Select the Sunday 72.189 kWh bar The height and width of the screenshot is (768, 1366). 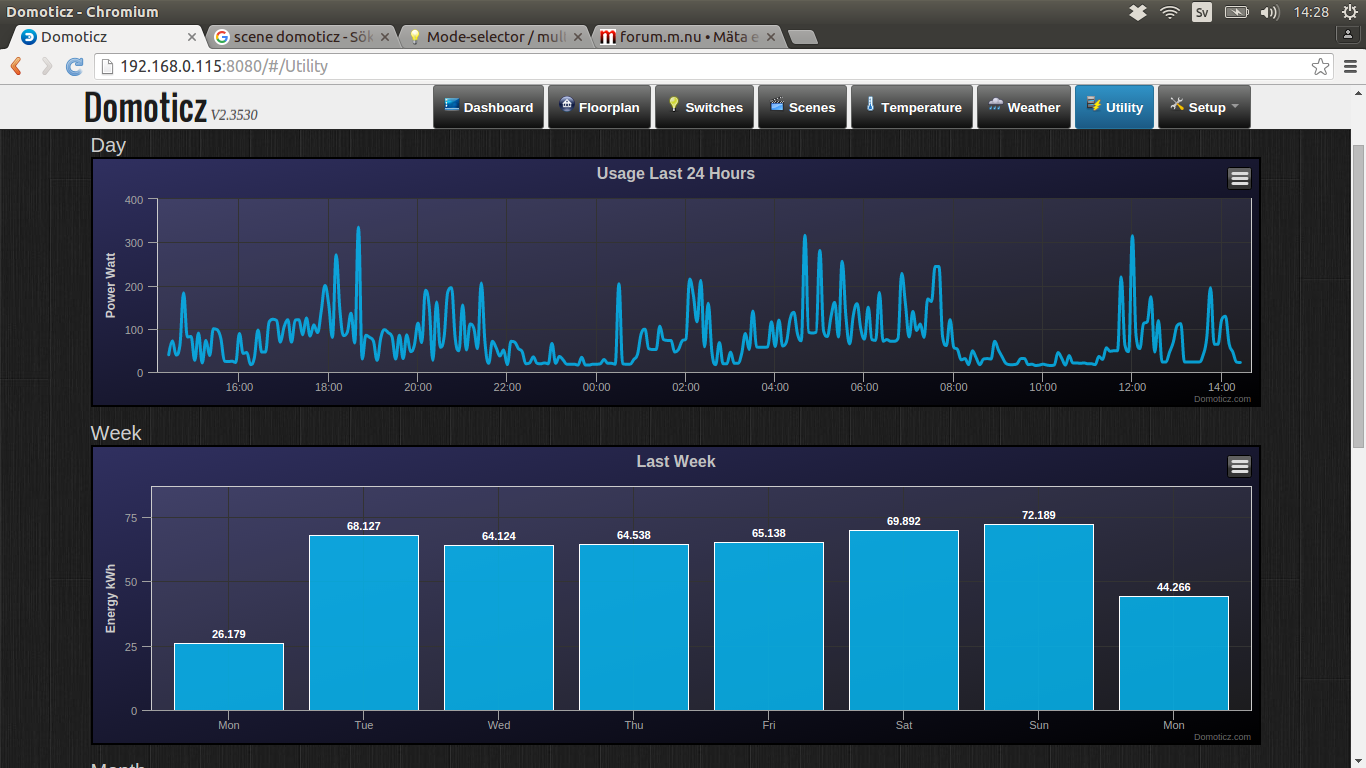[x=1039, y=617]
